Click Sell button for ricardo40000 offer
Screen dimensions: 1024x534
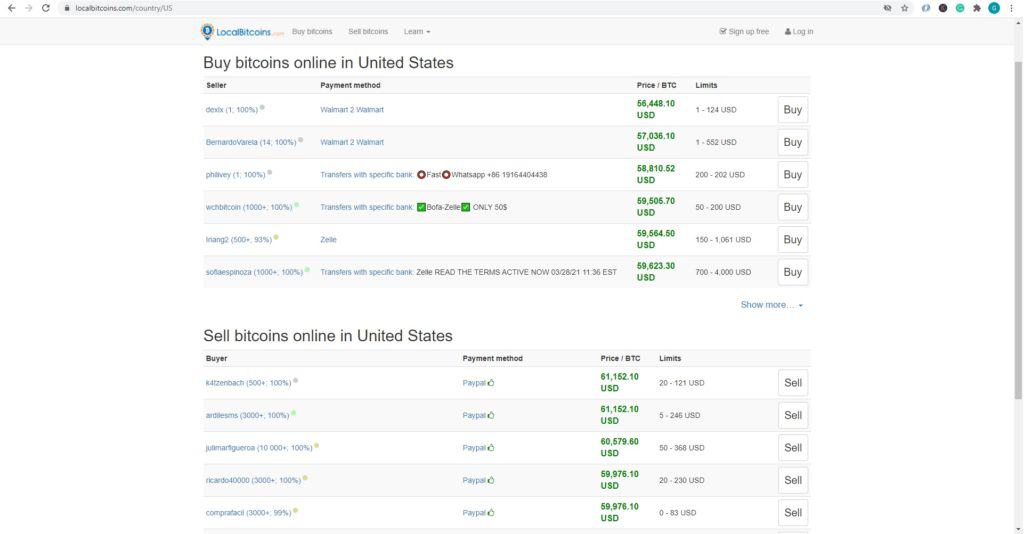click(793, 480)
